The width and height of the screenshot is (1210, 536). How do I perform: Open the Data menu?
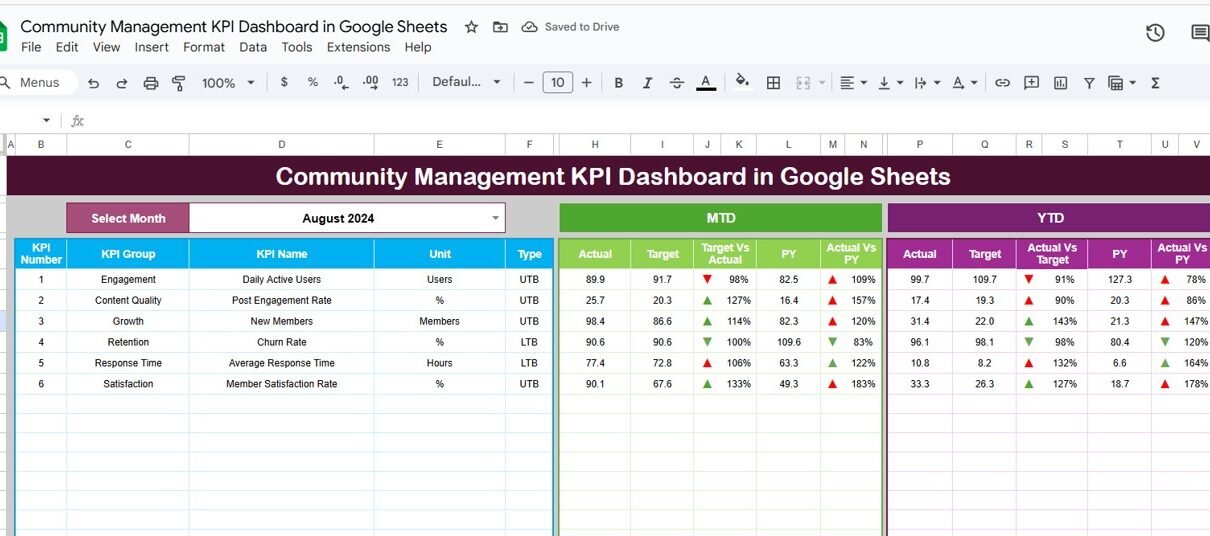click(253, 47)
